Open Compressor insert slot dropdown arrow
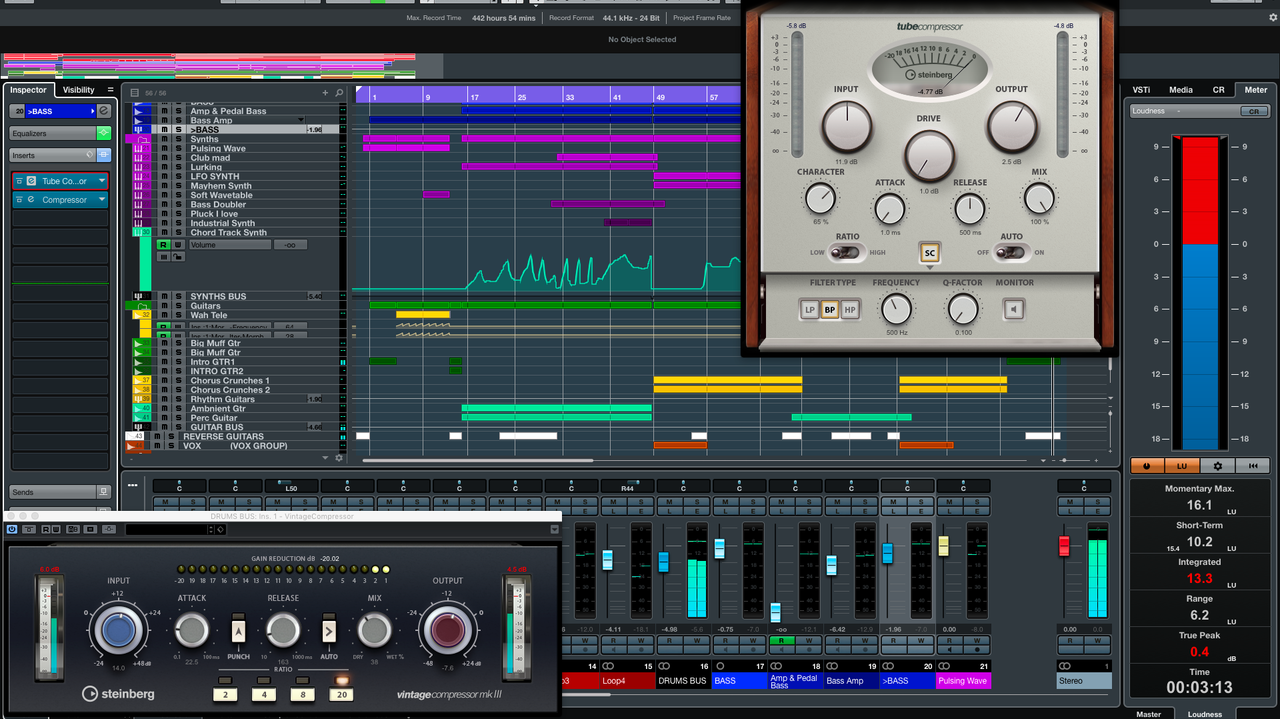 pos(101,200)
